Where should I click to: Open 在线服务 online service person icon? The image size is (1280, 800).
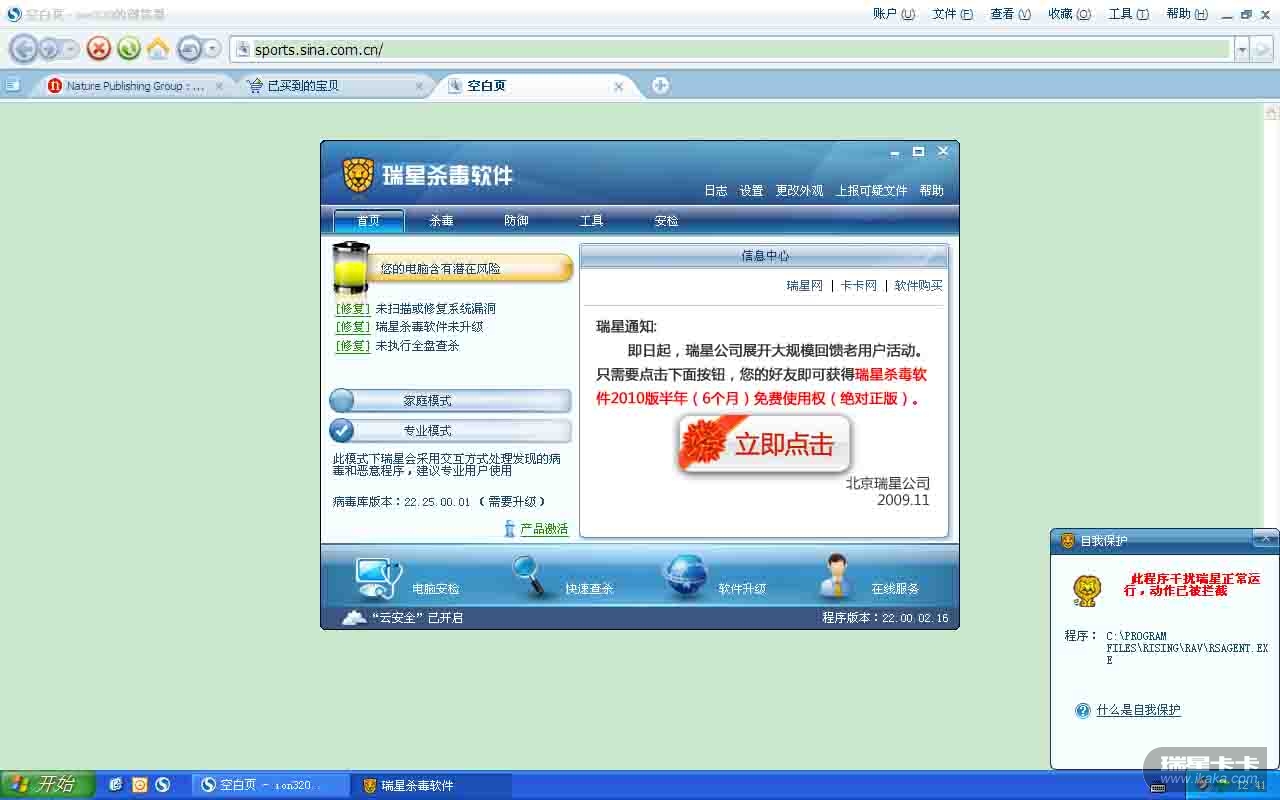pos(836,577)
